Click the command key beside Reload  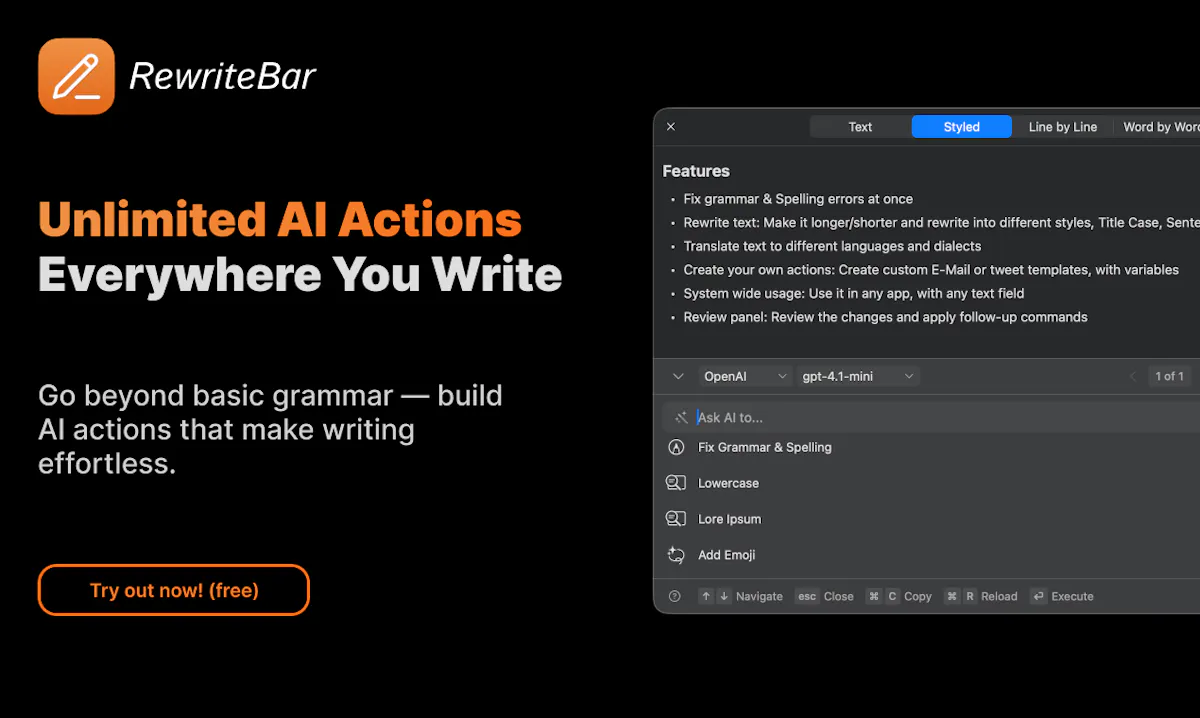pos(952,596)
